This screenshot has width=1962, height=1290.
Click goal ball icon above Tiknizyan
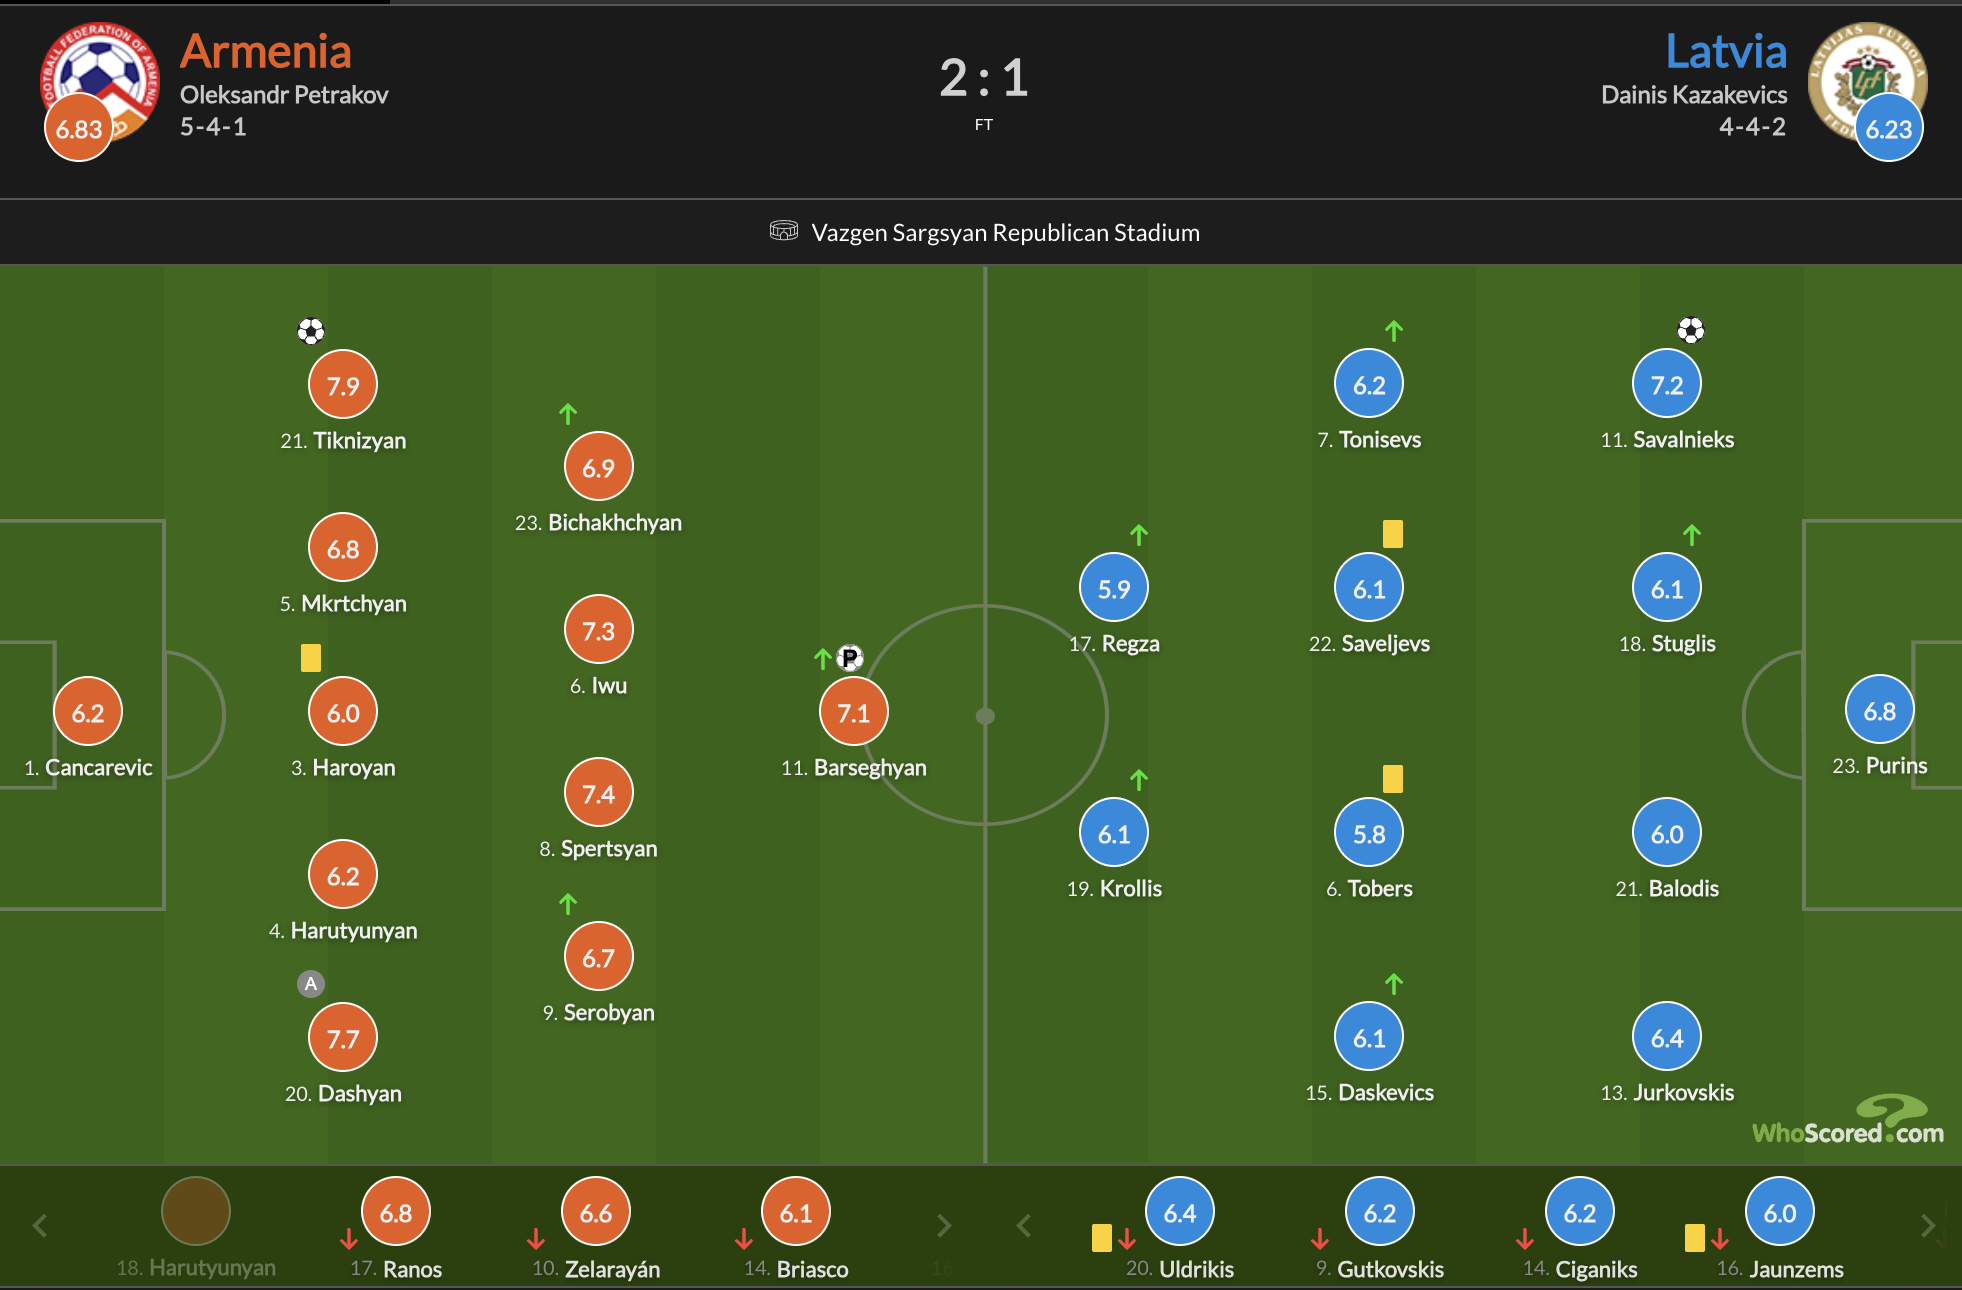311,331
